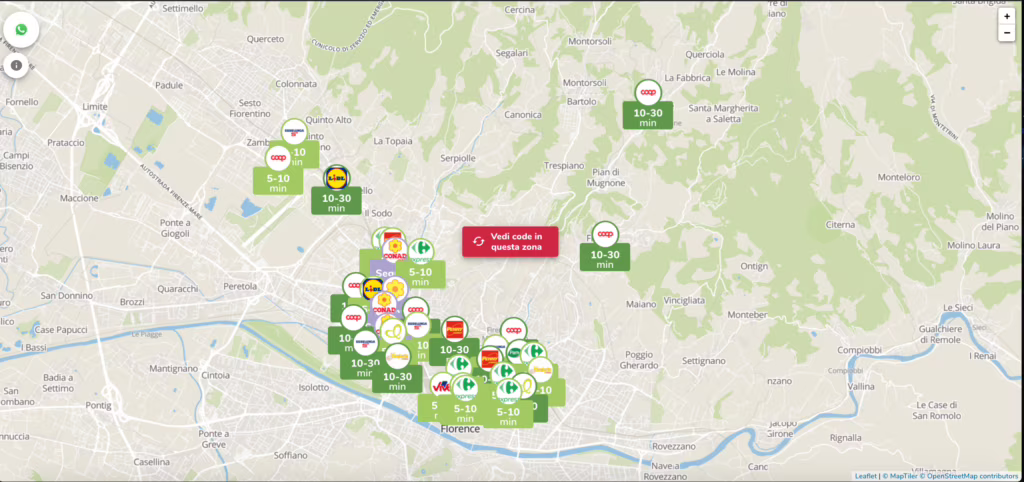Click 10-30 min badge left of Maiano

[x=605, y=259]
